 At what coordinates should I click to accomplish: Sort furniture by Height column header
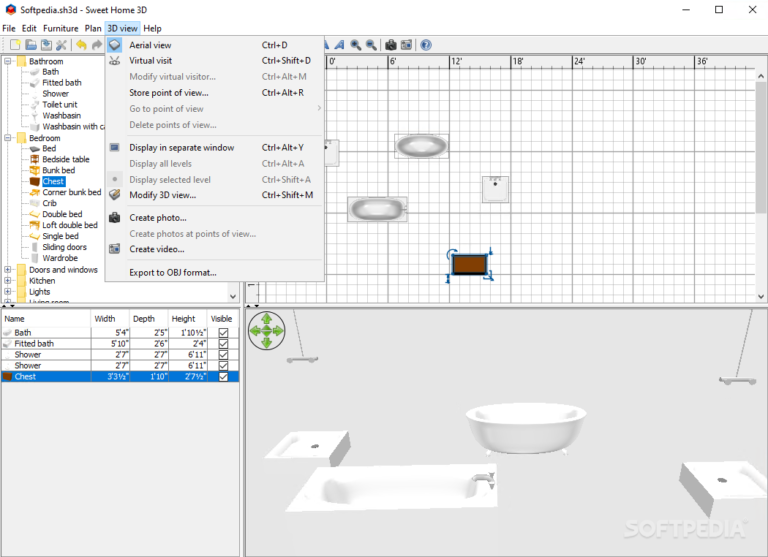pyautogui.click(x=188, y=318)
